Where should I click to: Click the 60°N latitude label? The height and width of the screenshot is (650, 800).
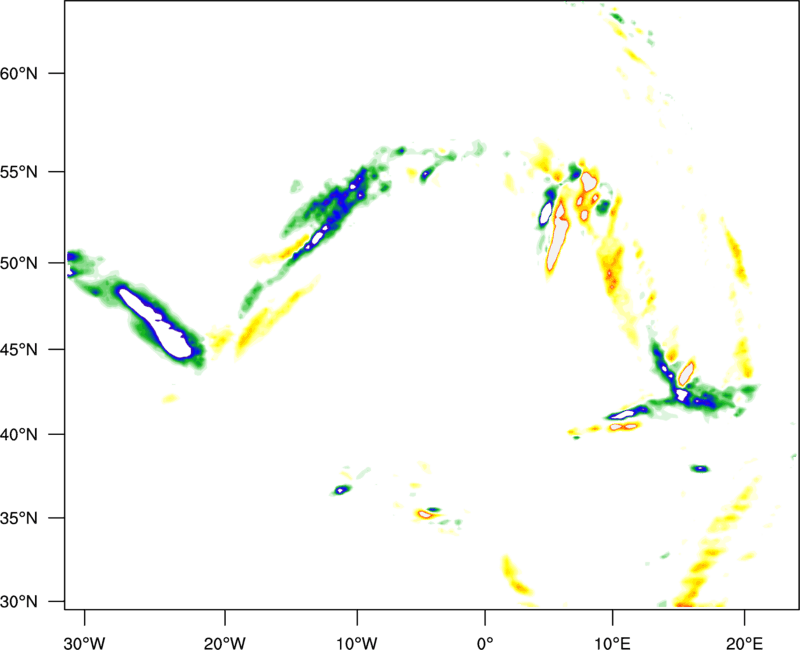click(19, 73)
